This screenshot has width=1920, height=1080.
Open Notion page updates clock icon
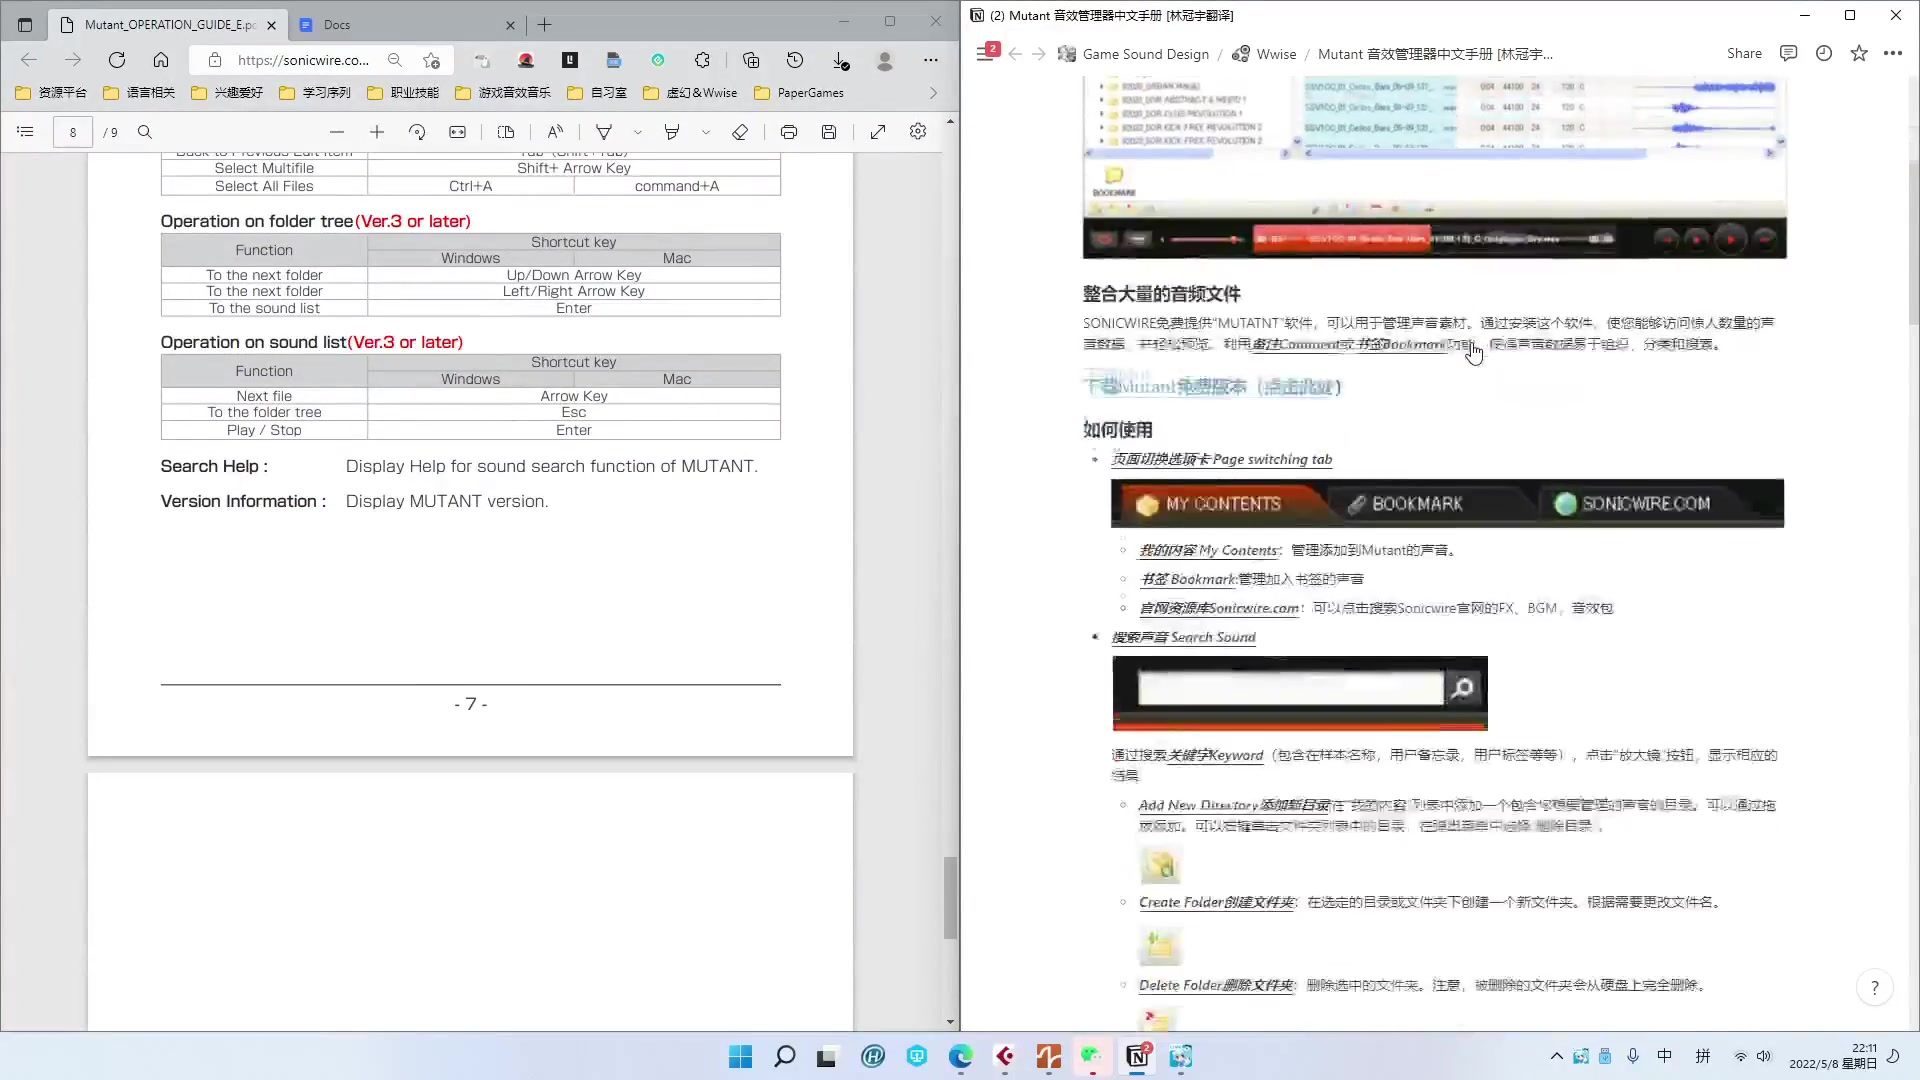click(1824, 54)
